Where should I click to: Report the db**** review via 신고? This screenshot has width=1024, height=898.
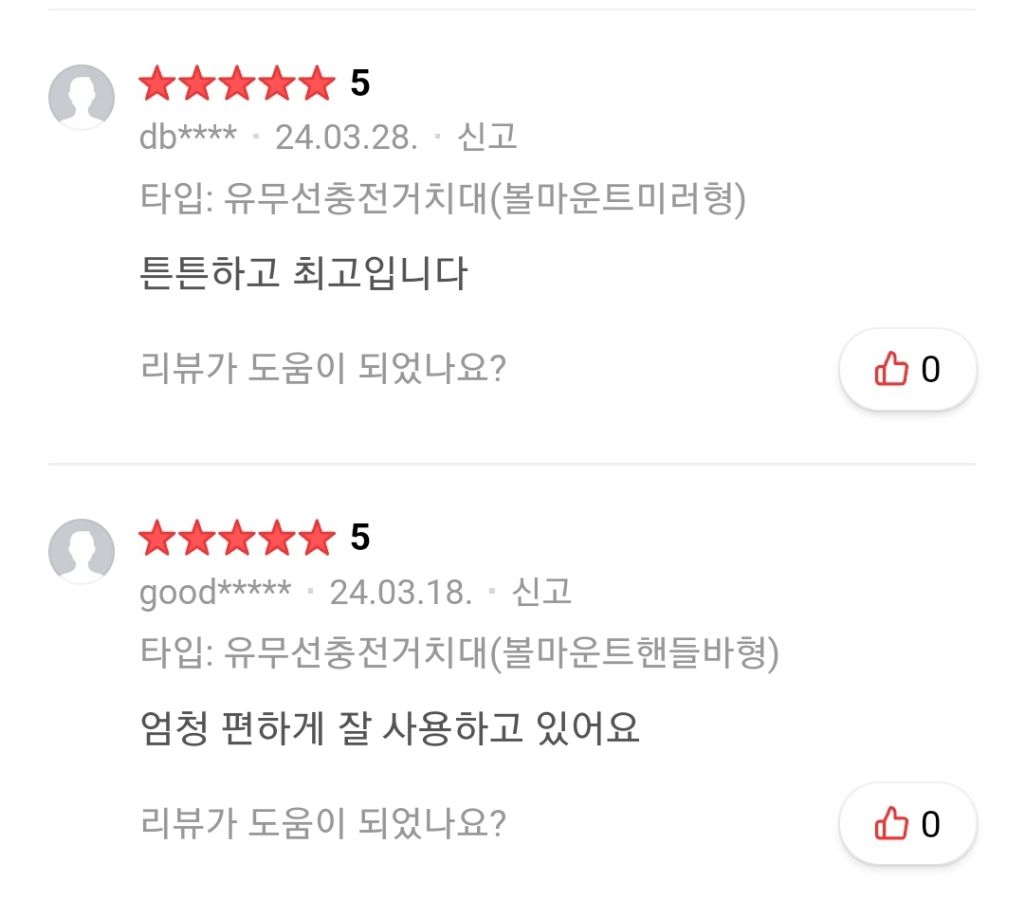tap(487, 137)
